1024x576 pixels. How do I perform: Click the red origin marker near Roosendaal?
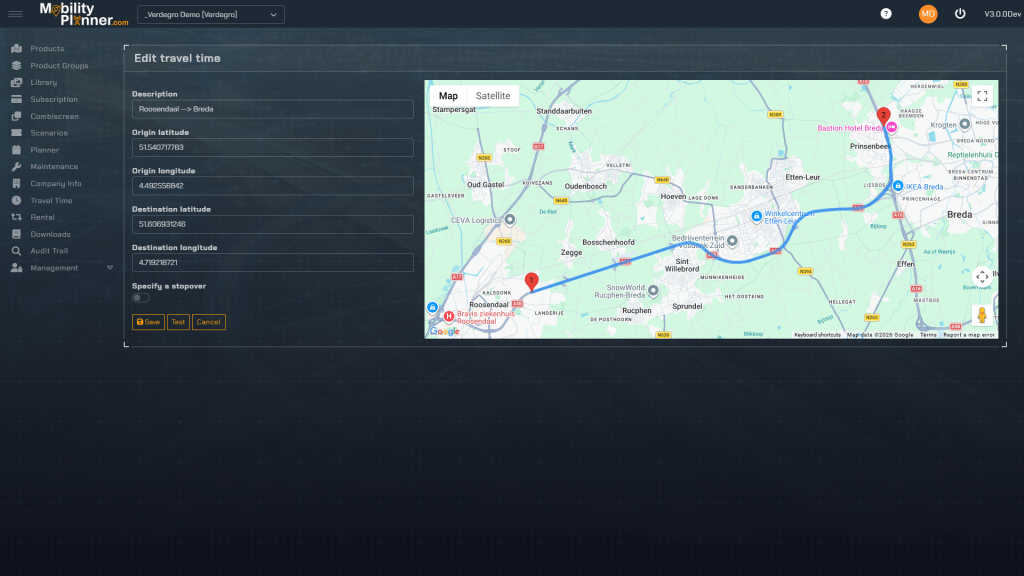(531, 281)
